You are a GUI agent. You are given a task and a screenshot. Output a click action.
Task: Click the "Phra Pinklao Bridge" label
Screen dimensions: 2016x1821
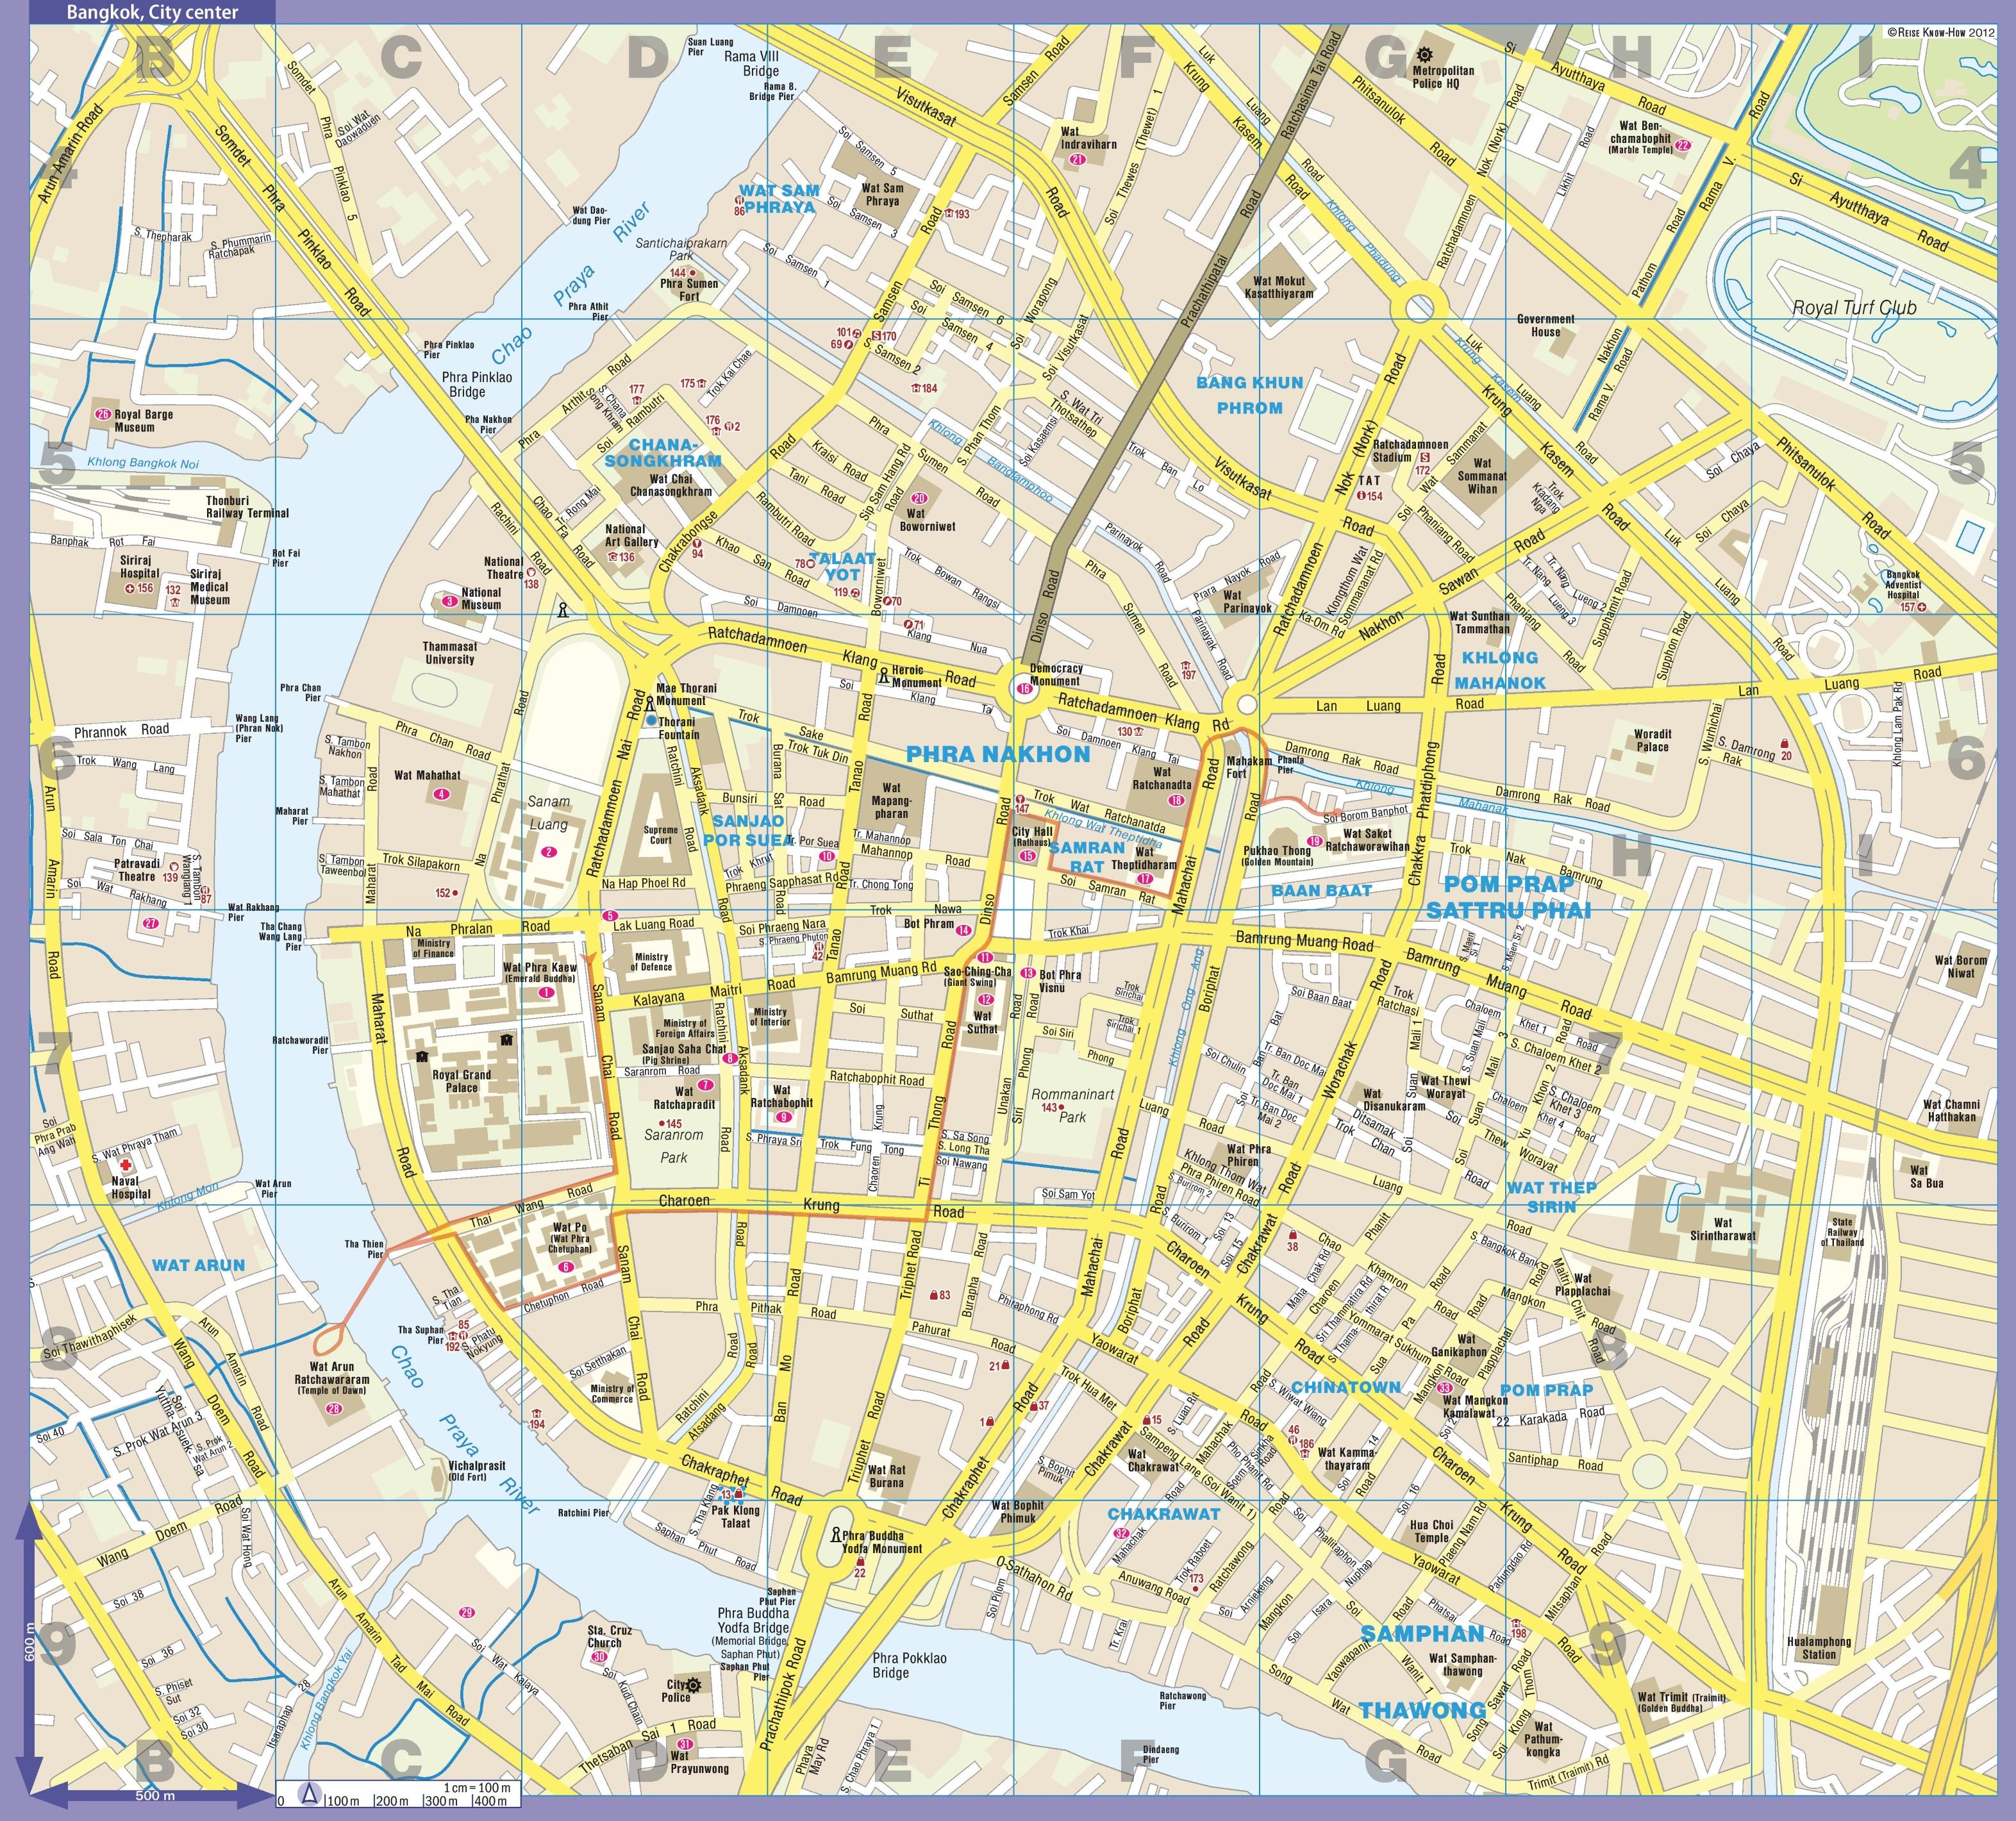coord(477,384)
